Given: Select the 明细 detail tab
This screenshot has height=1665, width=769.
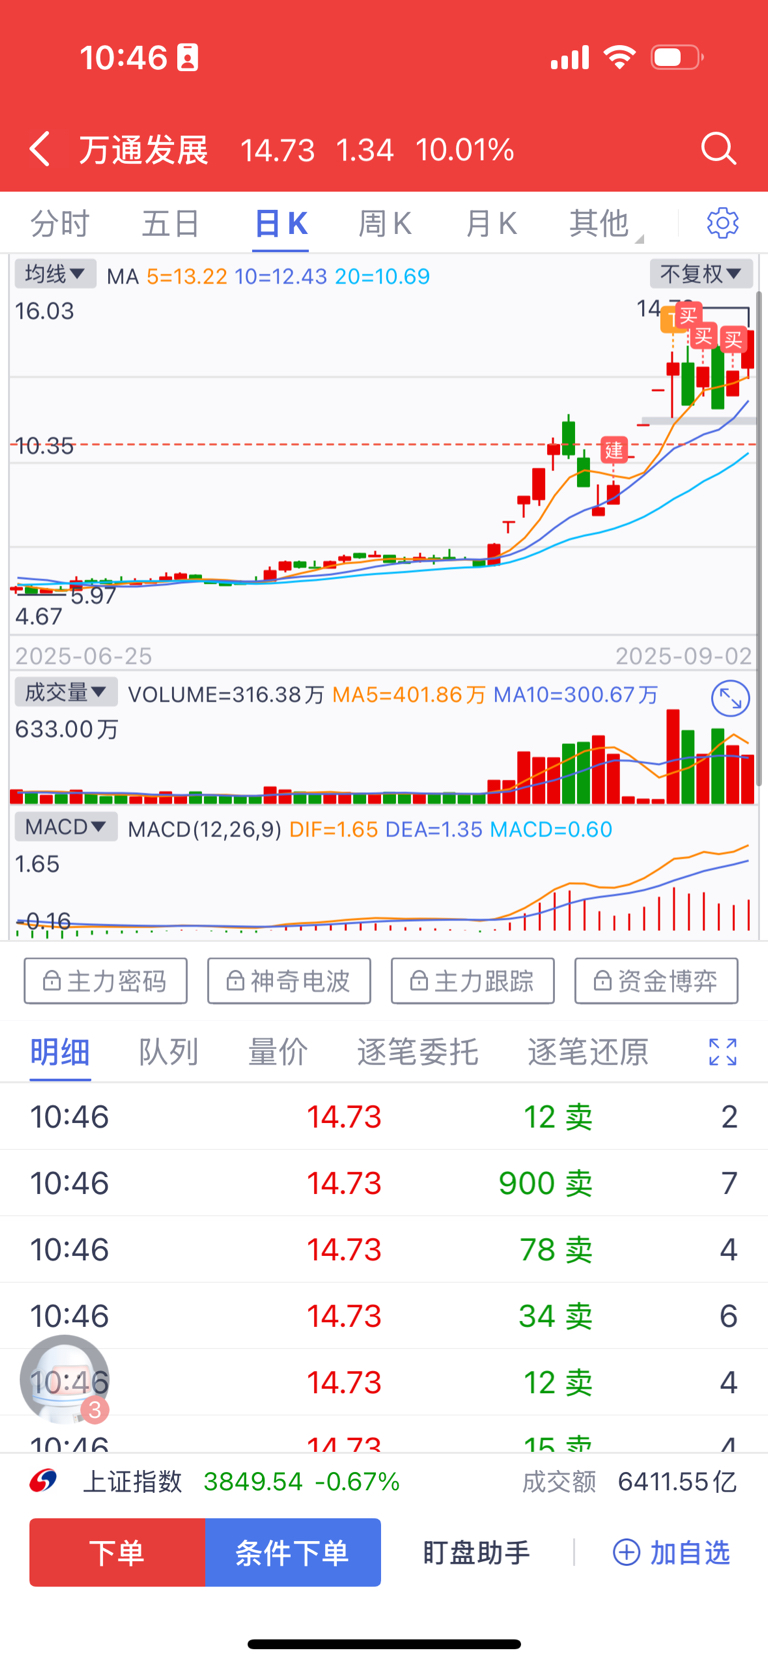Looking at the screenshot, I should point(60,1052).
